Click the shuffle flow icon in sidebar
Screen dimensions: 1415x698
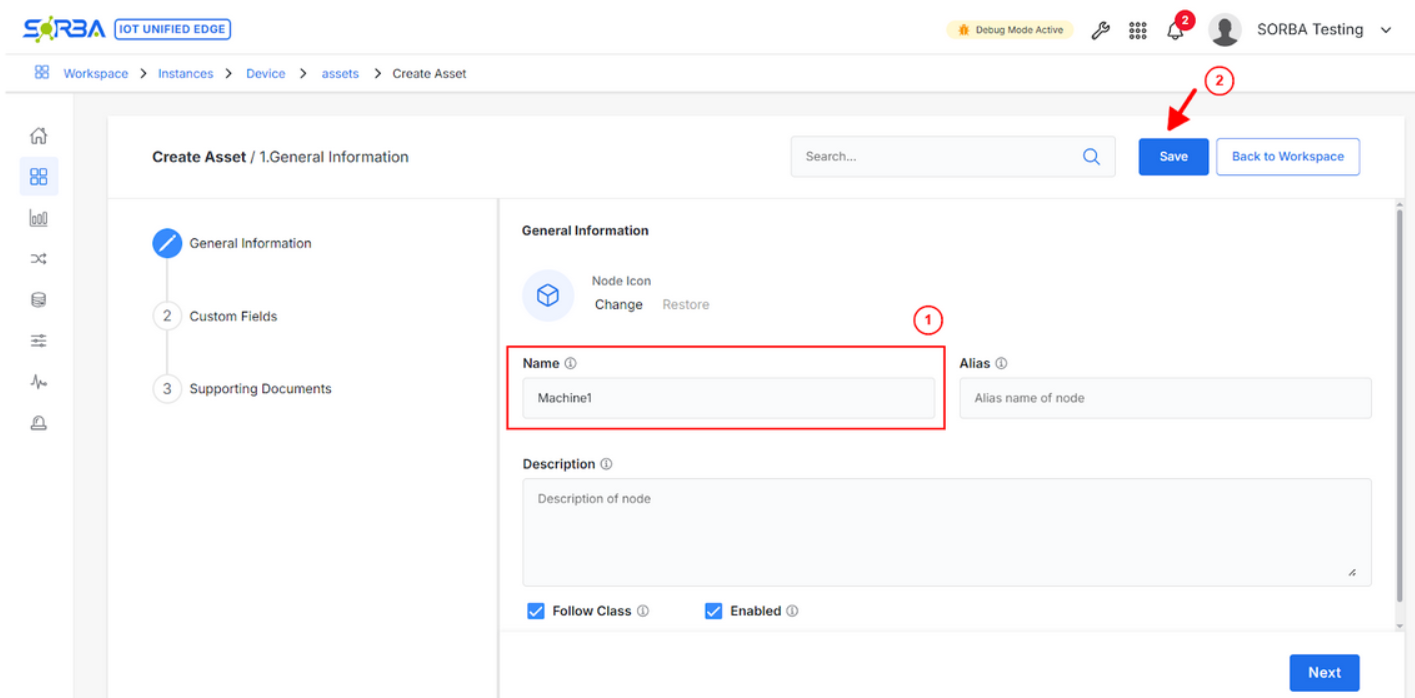38,259
